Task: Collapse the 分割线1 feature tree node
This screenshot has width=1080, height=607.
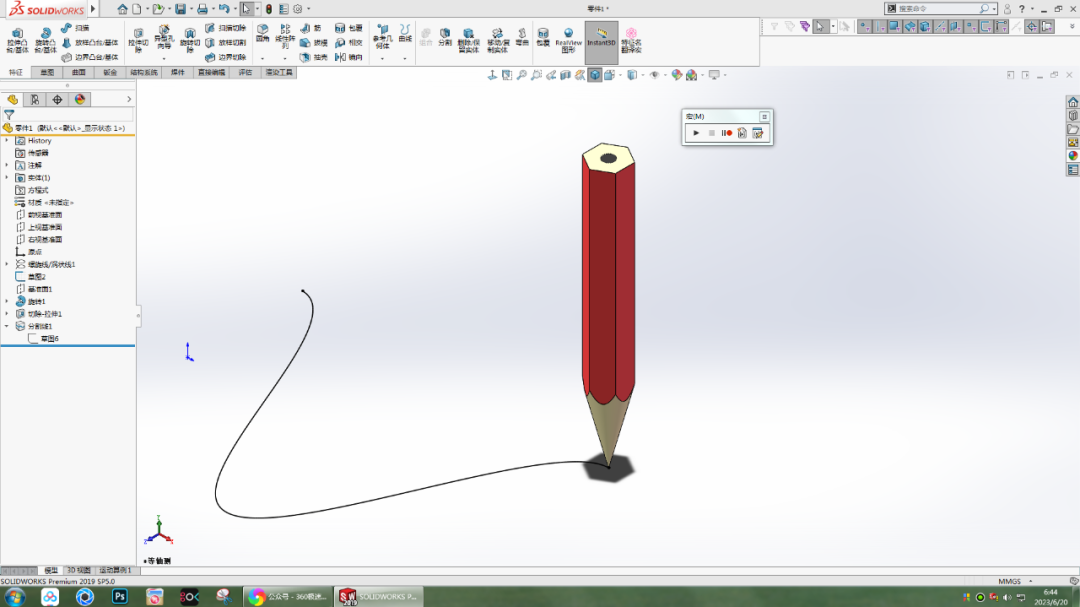Action: pos(7,325)
